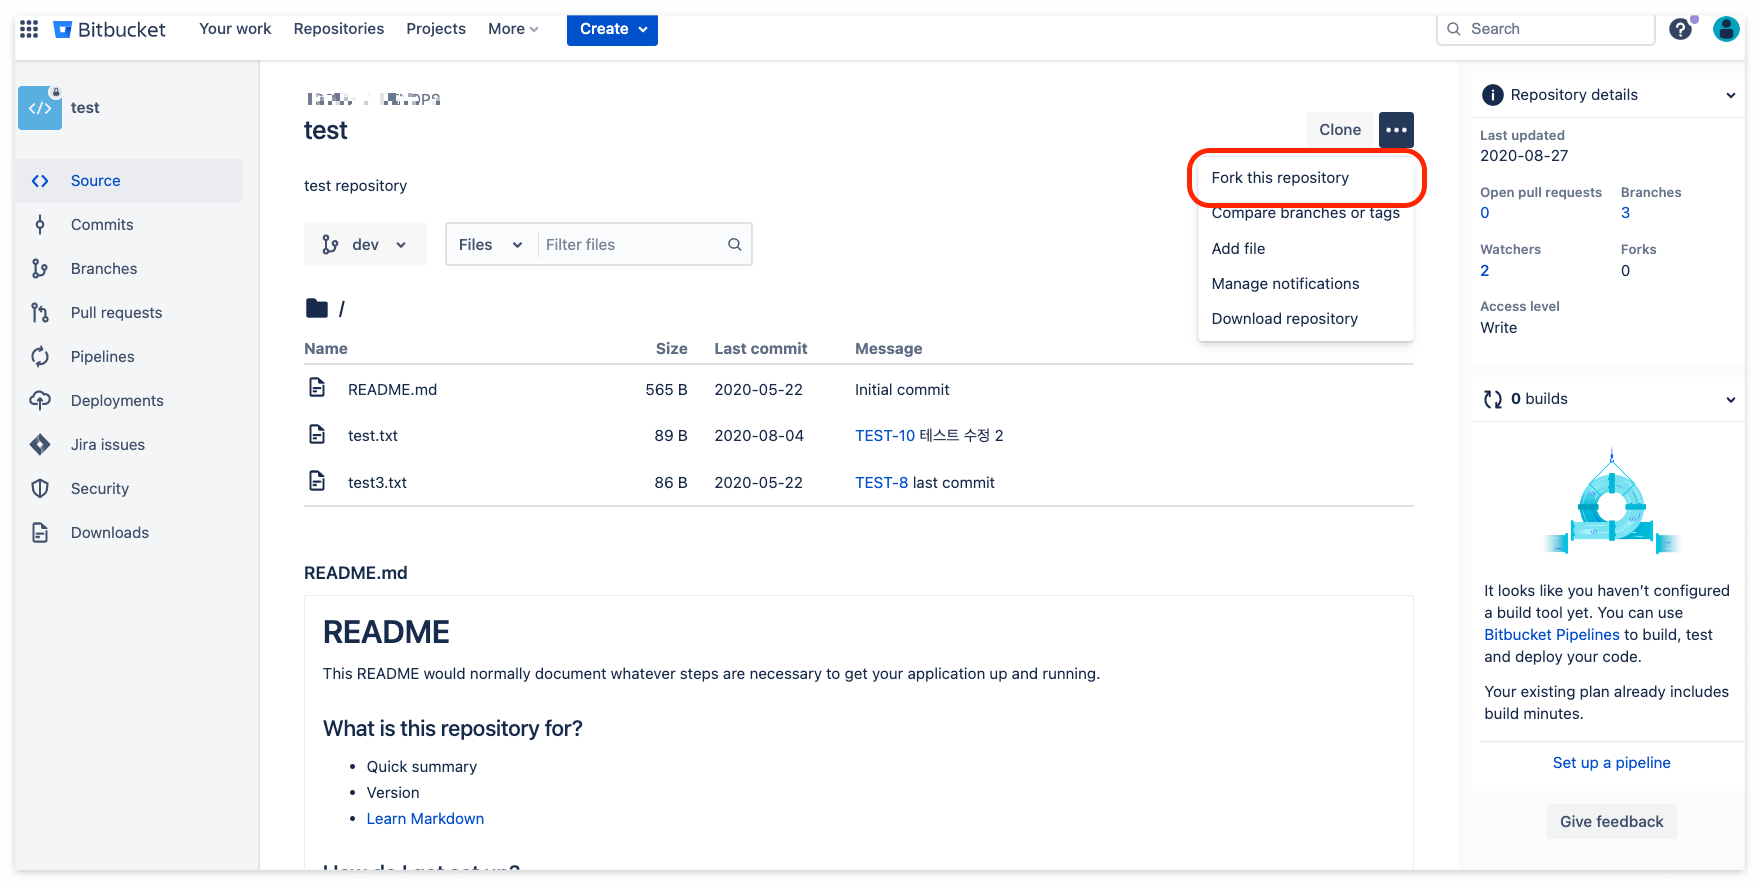Click the three-dots more actions button

(1397, 130)
